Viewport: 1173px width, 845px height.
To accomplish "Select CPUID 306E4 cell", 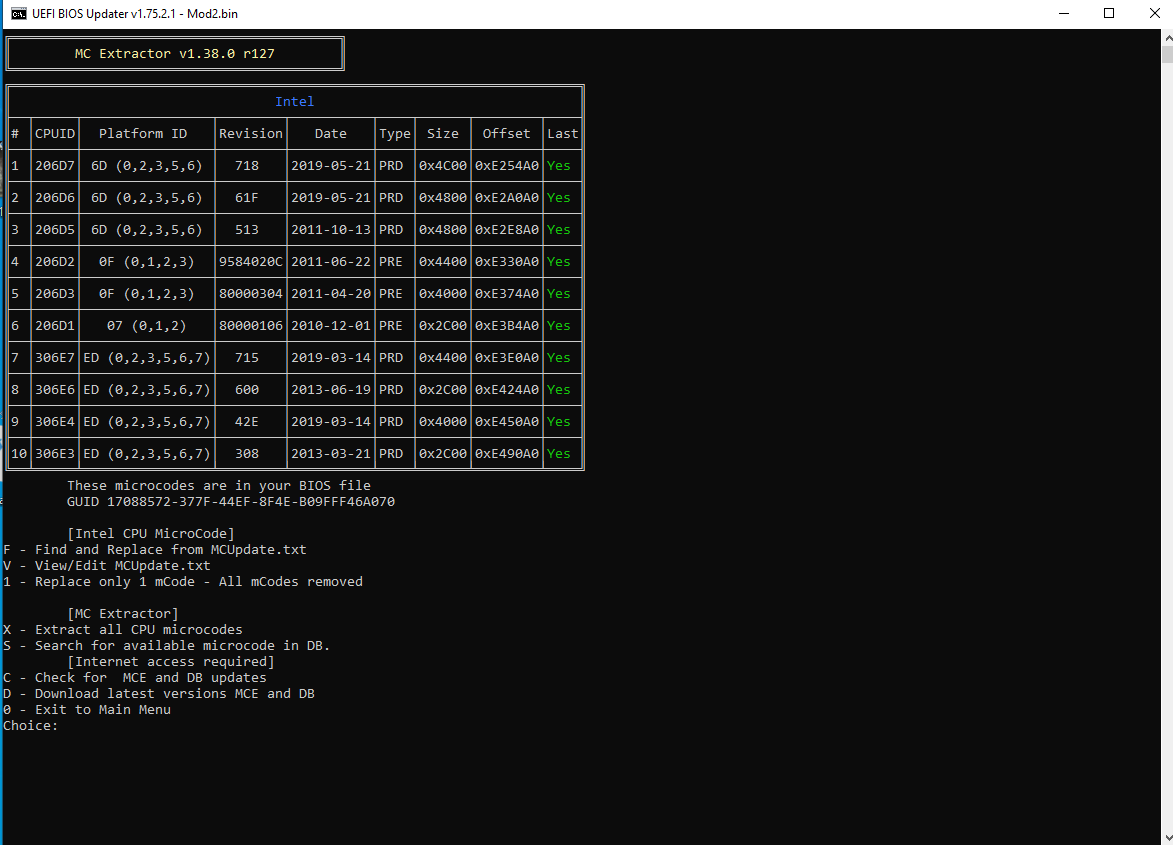I will 55,422.
